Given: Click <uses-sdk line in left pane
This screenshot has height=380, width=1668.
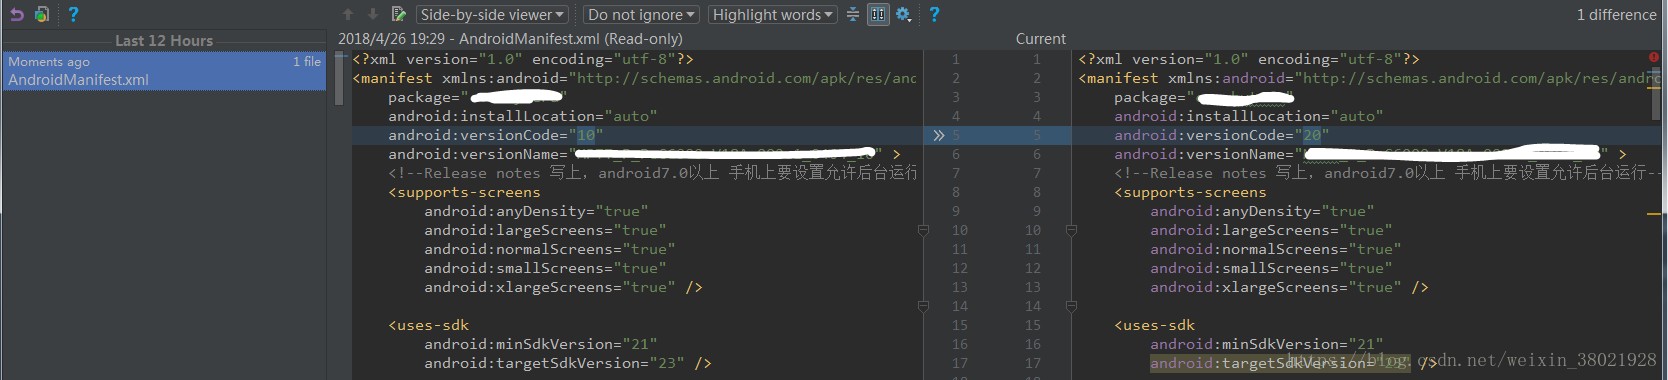Looking at the screenshot, I should (x=428, y=325).
